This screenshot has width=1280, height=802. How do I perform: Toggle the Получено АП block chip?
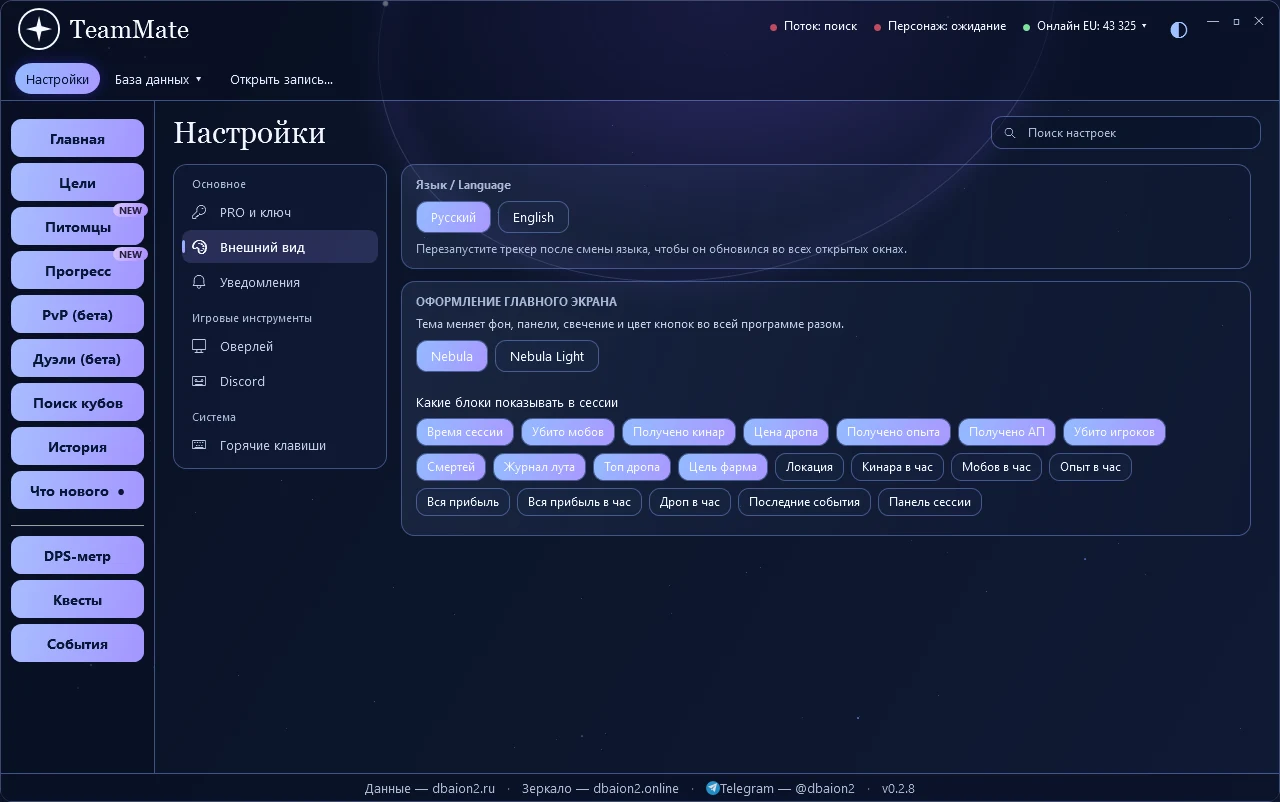(x=1006, y=432)
